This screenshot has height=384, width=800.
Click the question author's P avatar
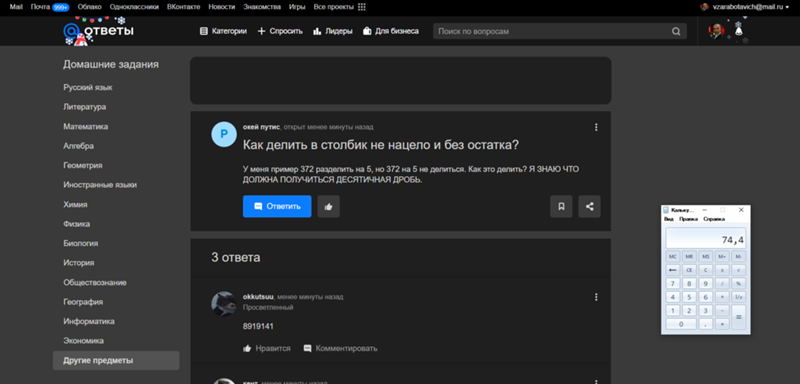click(223, 135)
